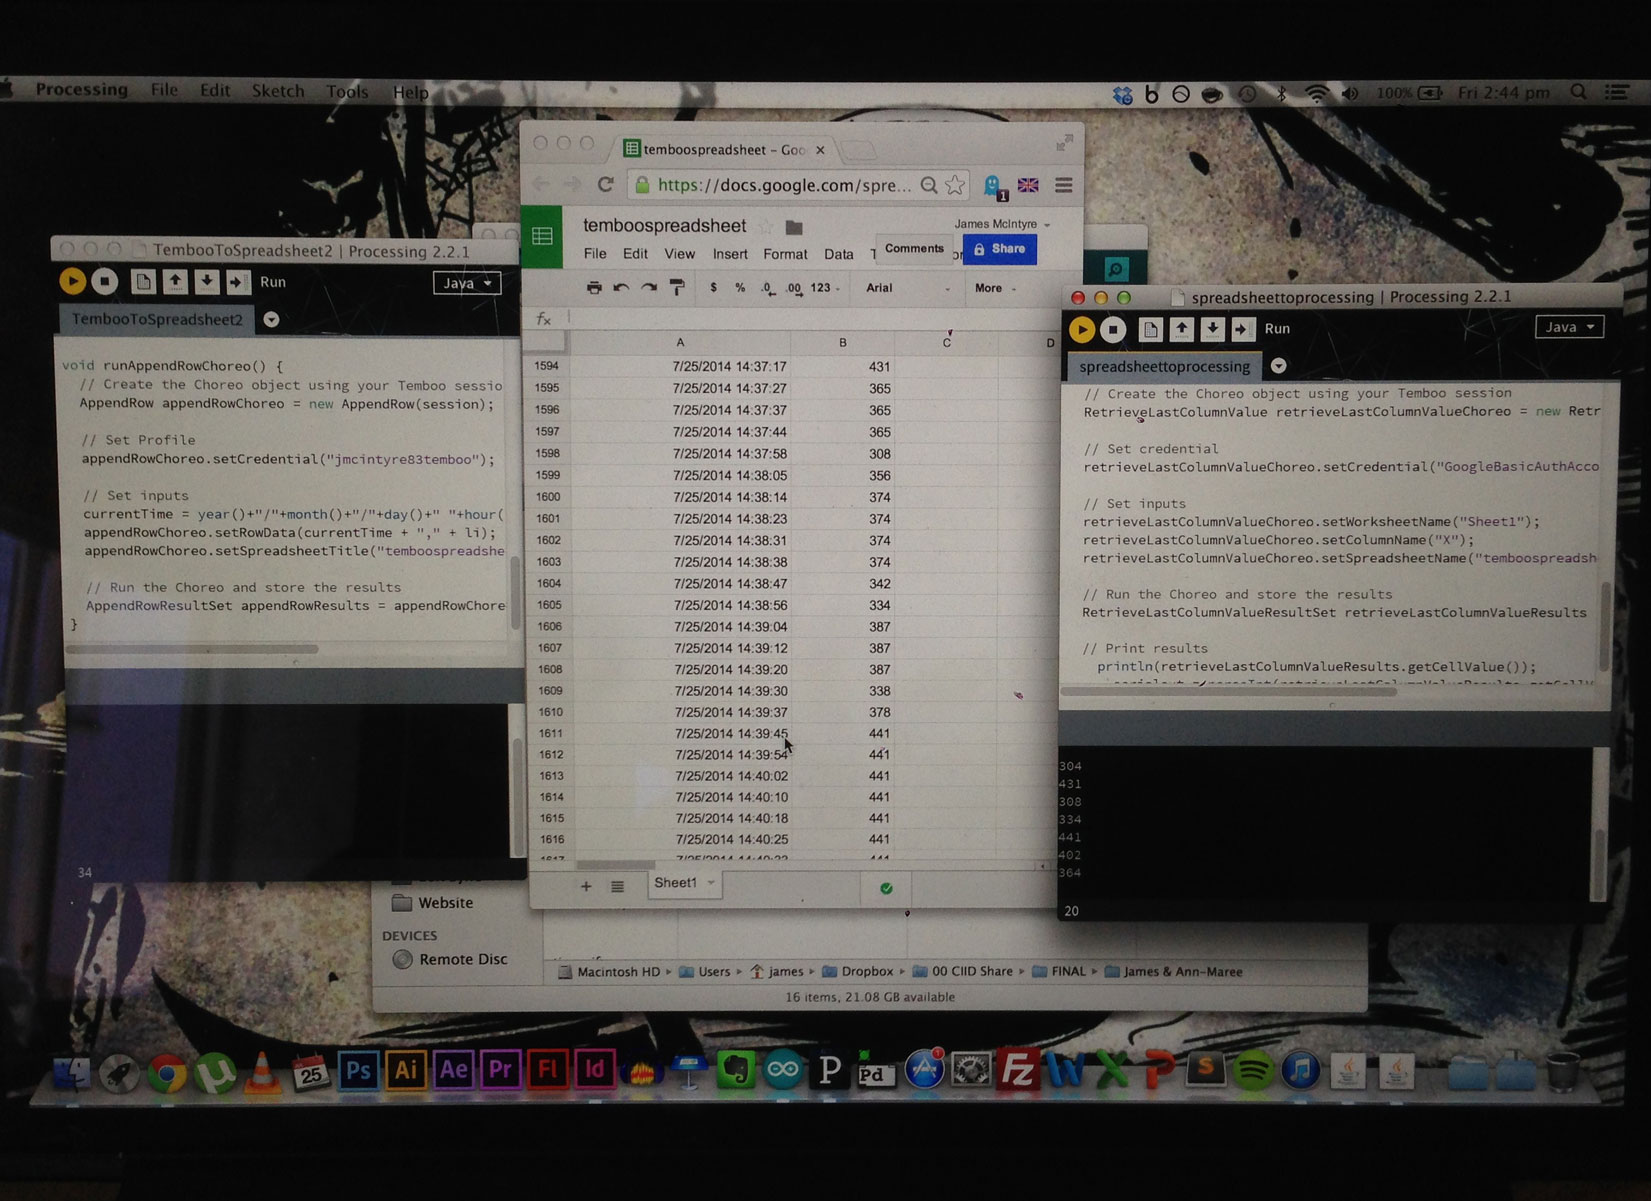Screen dimensions: 1651x1201
Task: Click the blue Share button
Action: pos(999,249)
